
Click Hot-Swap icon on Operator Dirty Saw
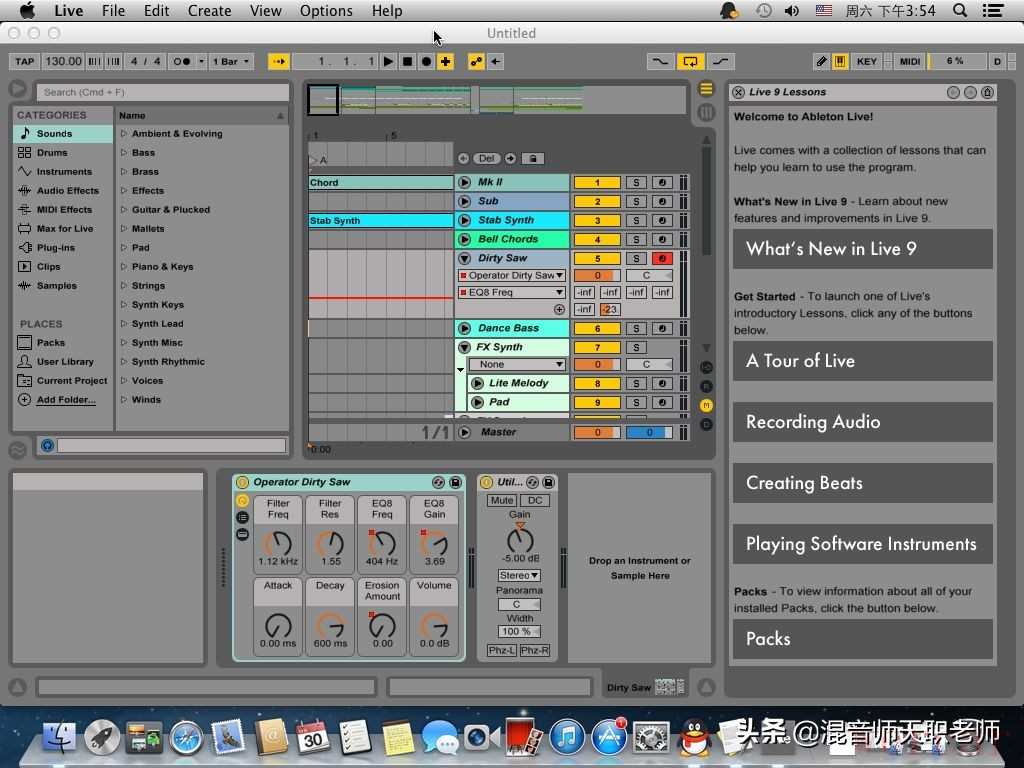(x=438, y=482)
